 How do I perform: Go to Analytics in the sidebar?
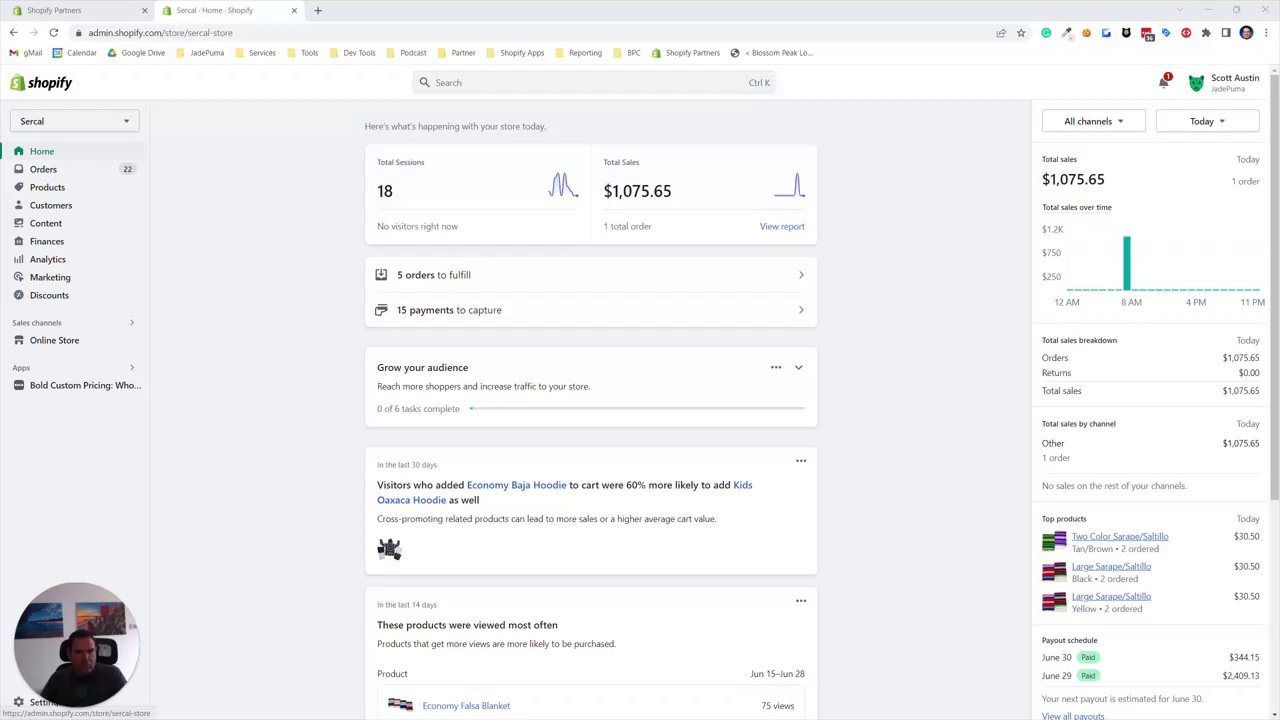click(48, 259)
